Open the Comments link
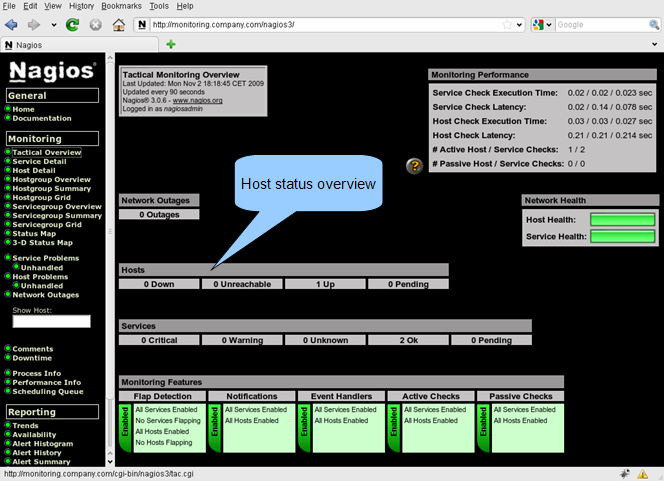The image size is (664, 481). pyautogui.click(x=33, y=349)
